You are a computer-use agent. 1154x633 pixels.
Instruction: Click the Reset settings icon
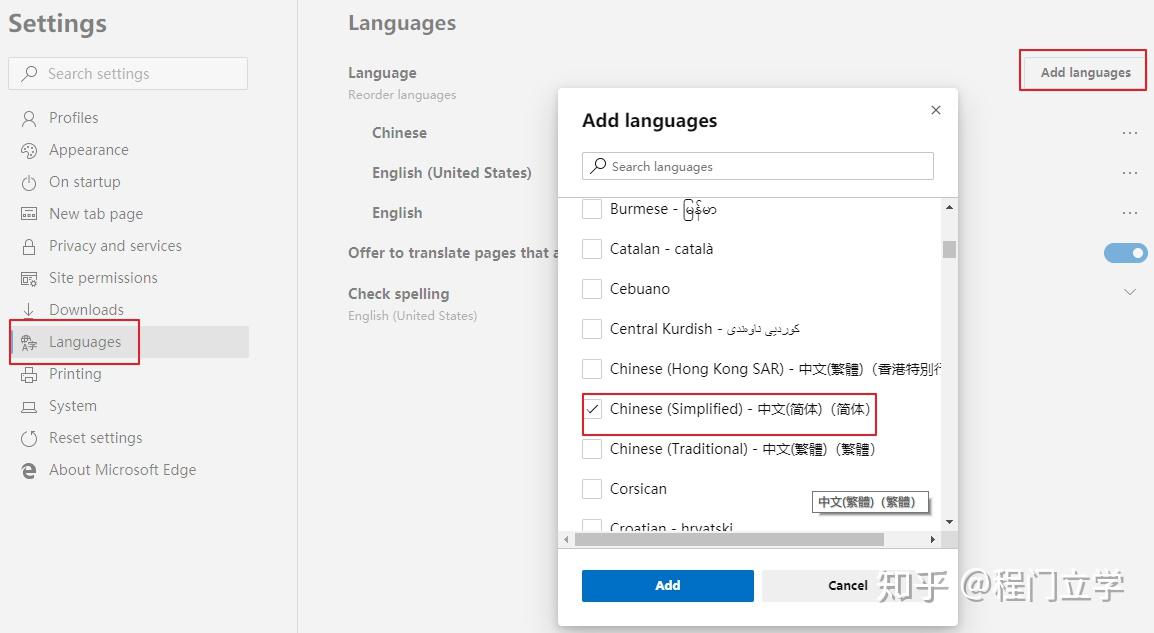coord(28,438)
